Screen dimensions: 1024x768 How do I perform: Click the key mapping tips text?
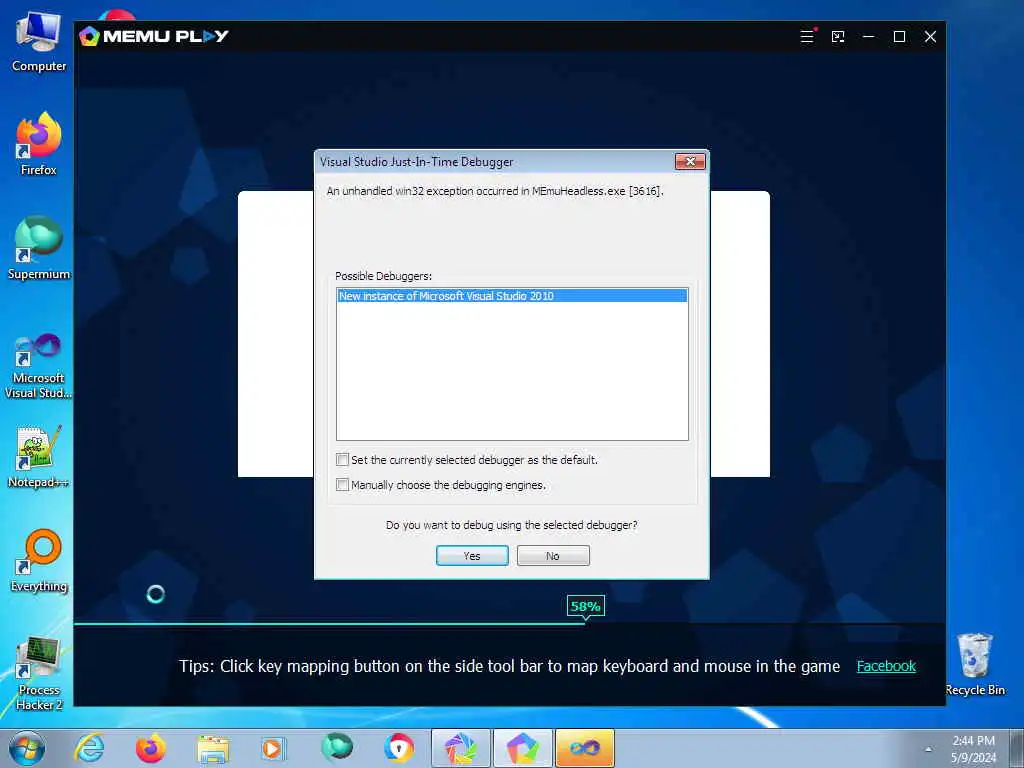(x=509, y=666)
